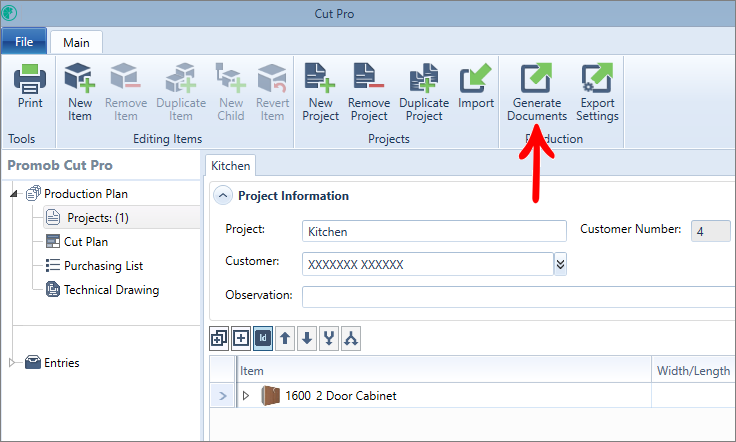This screenshot has width=736, height=442.
Task: Create a New Project
Action: coord(321,92)
